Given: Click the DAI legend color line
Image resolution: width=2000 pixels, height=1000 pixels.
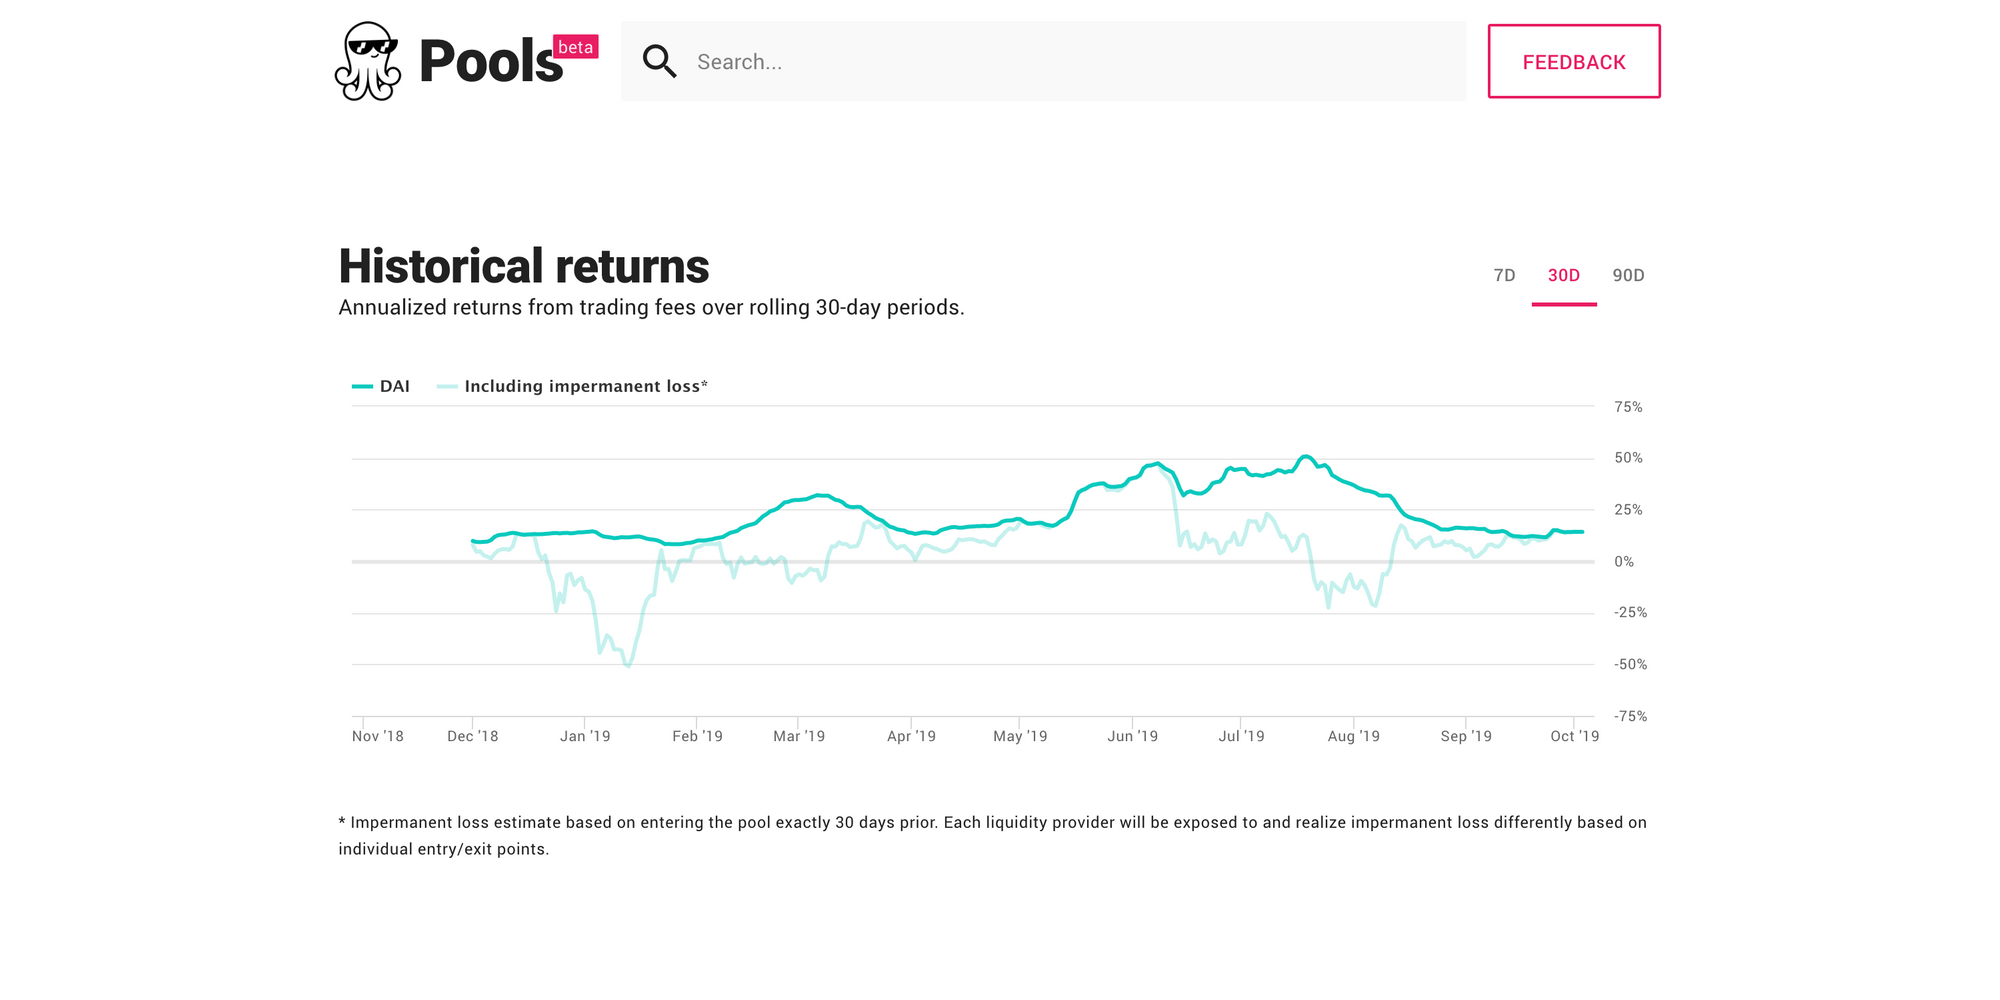Looking at the screenshot, I should tap(362, 387).
